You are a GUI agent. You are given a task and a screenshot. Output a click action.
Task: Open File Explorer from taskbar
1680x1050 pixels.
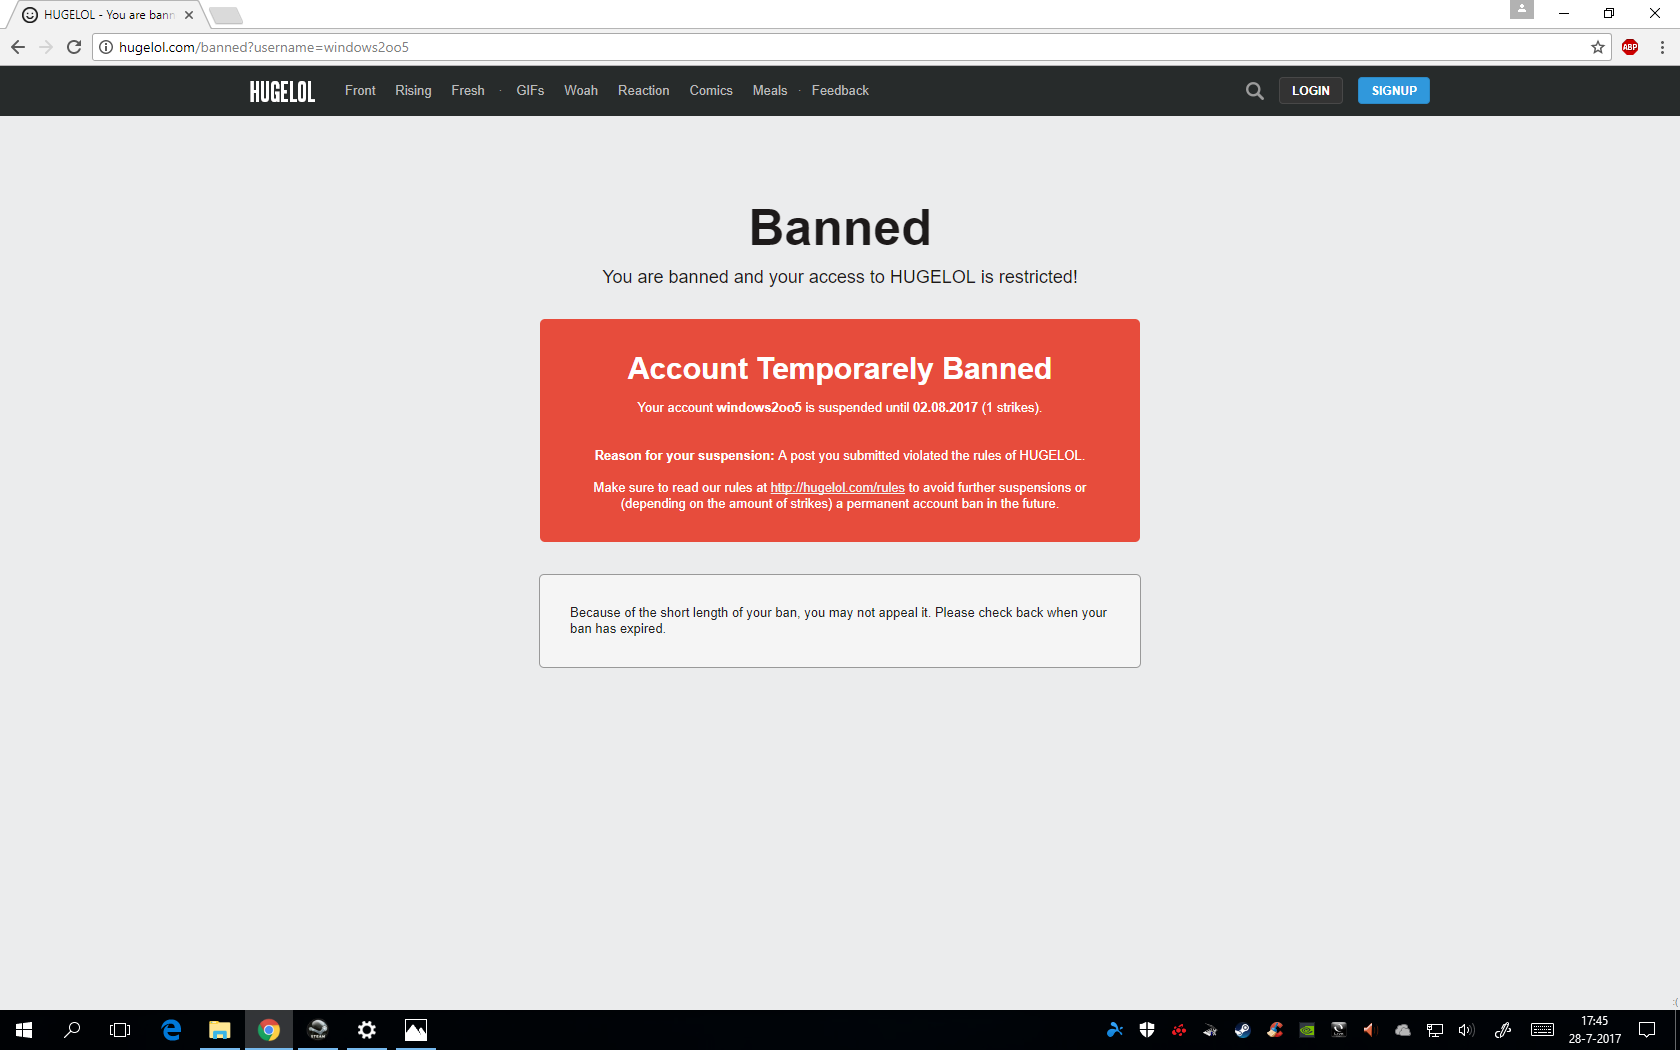point(220,1030)
